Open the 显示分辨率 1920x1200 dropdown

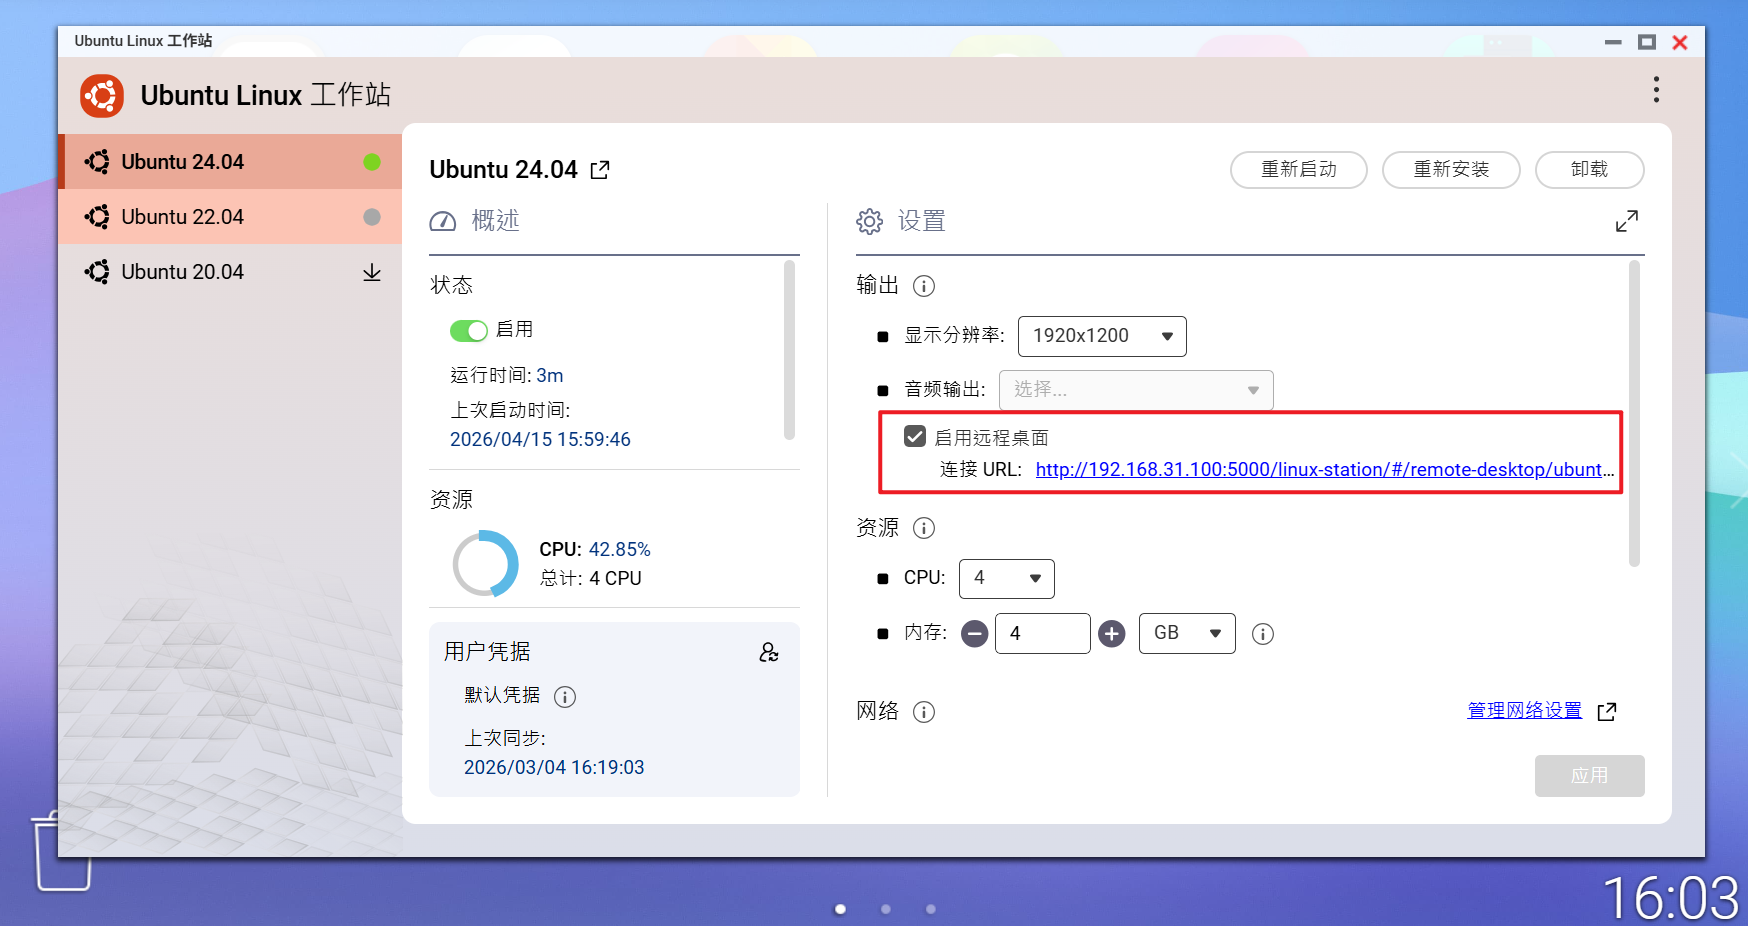pyautogui.click(x=1102, y=336)
